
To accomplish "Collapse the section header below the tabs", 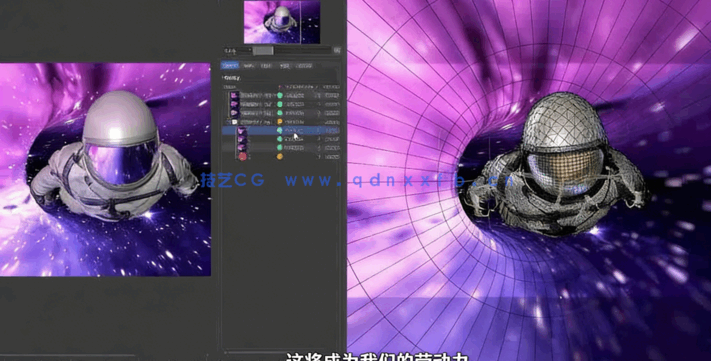I will (232, 78).
